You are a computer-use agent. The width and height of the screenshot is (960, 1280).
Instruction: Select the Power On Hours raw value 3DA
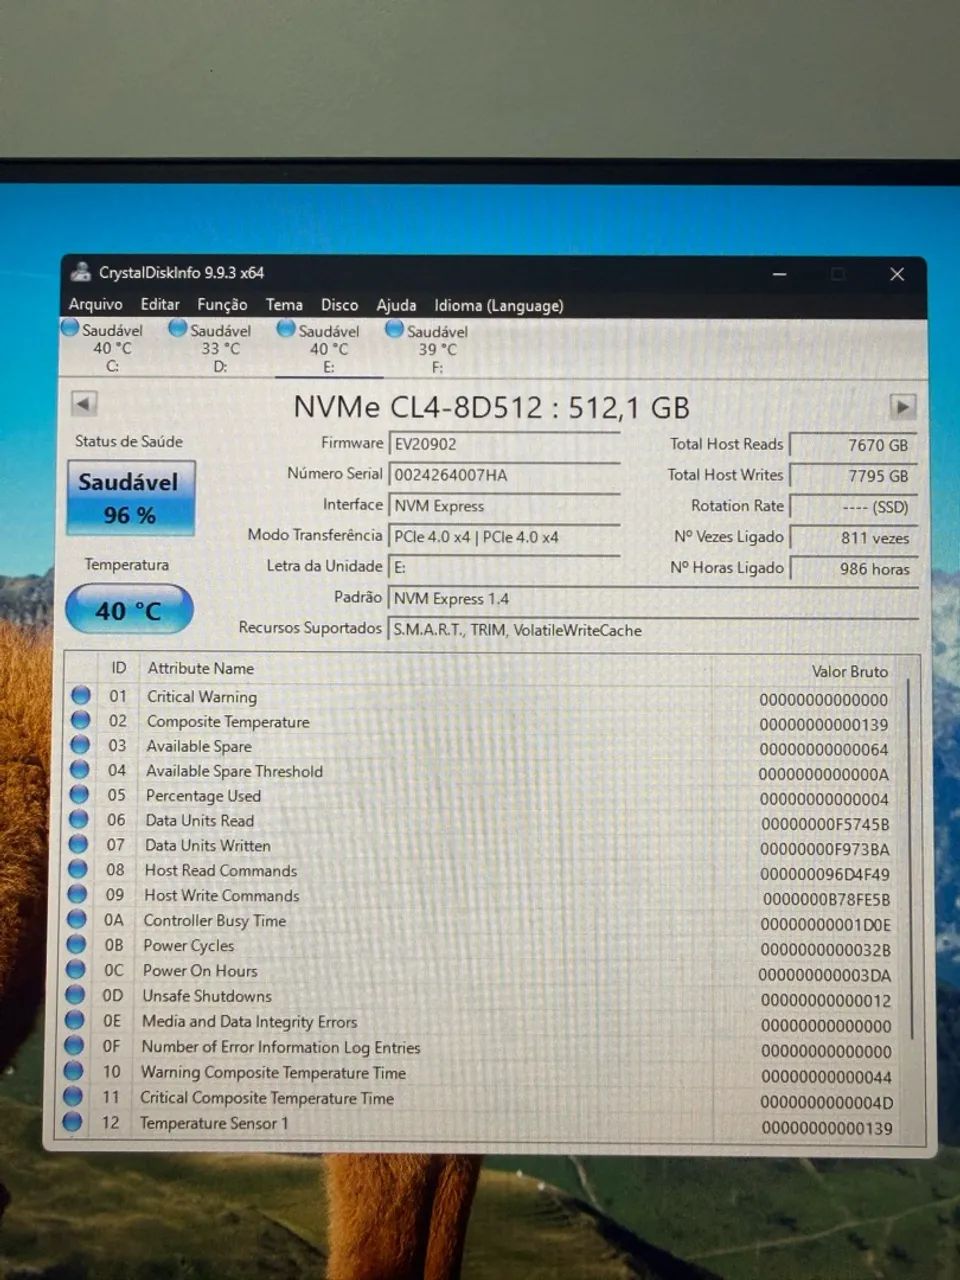coord(824,975)
